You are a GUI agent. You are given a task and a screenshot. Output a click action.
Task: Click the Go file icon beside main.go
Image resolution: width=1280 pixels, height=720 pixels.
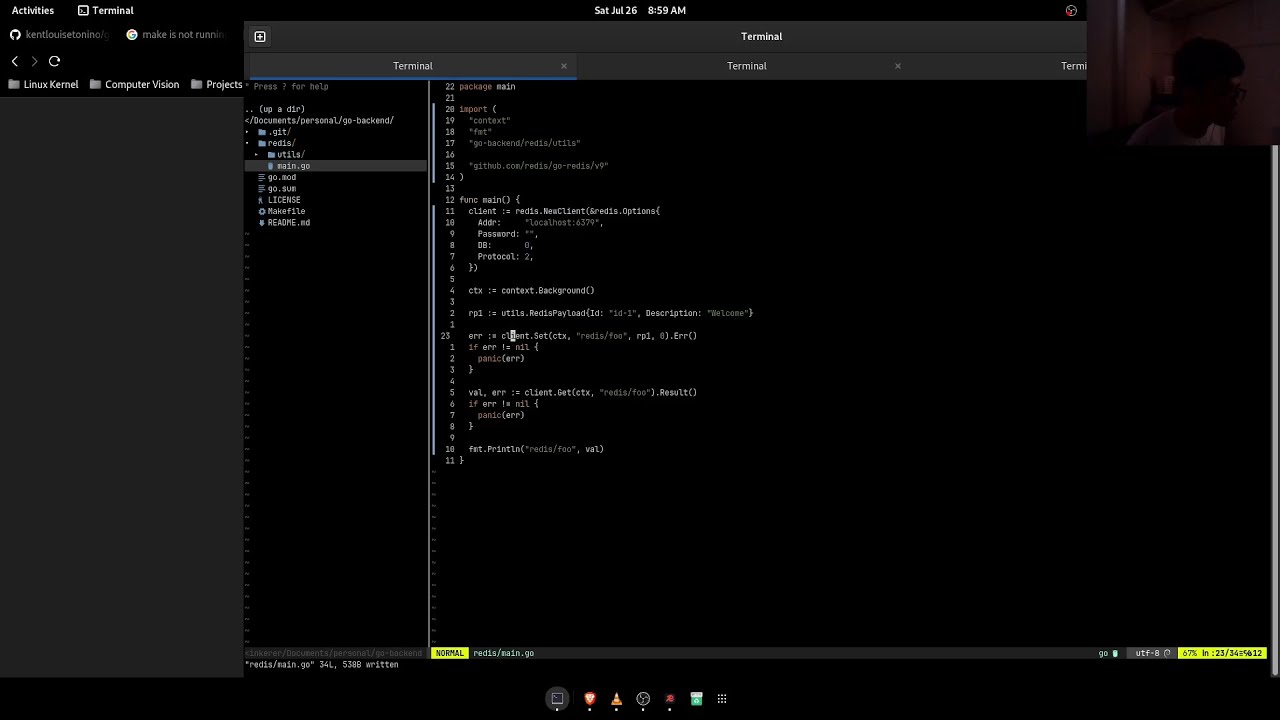(x=271, y=166)
